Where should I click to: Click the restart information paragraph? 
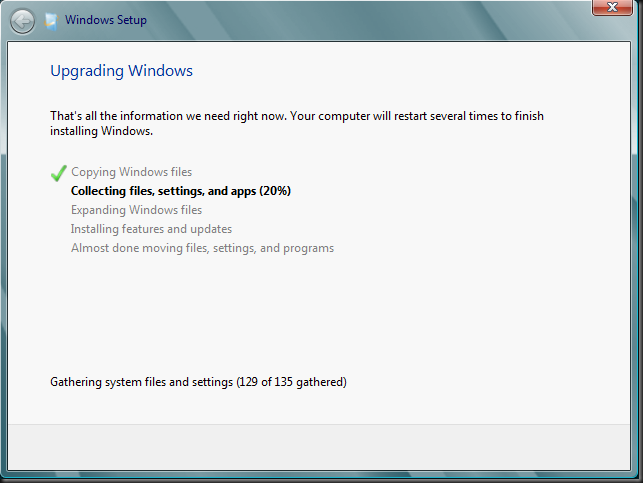(x=297, y=123)
